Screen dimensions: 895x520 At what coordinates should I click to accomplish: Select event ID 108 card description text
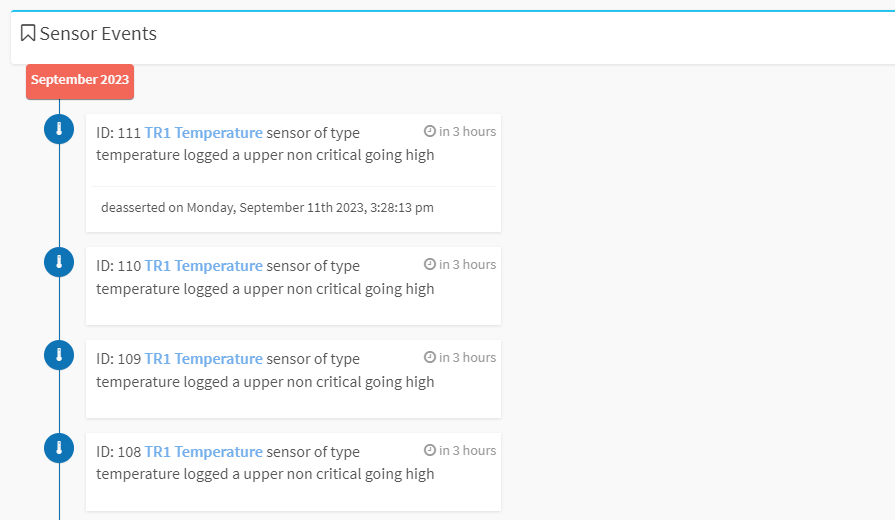click(x=265, y=463)
